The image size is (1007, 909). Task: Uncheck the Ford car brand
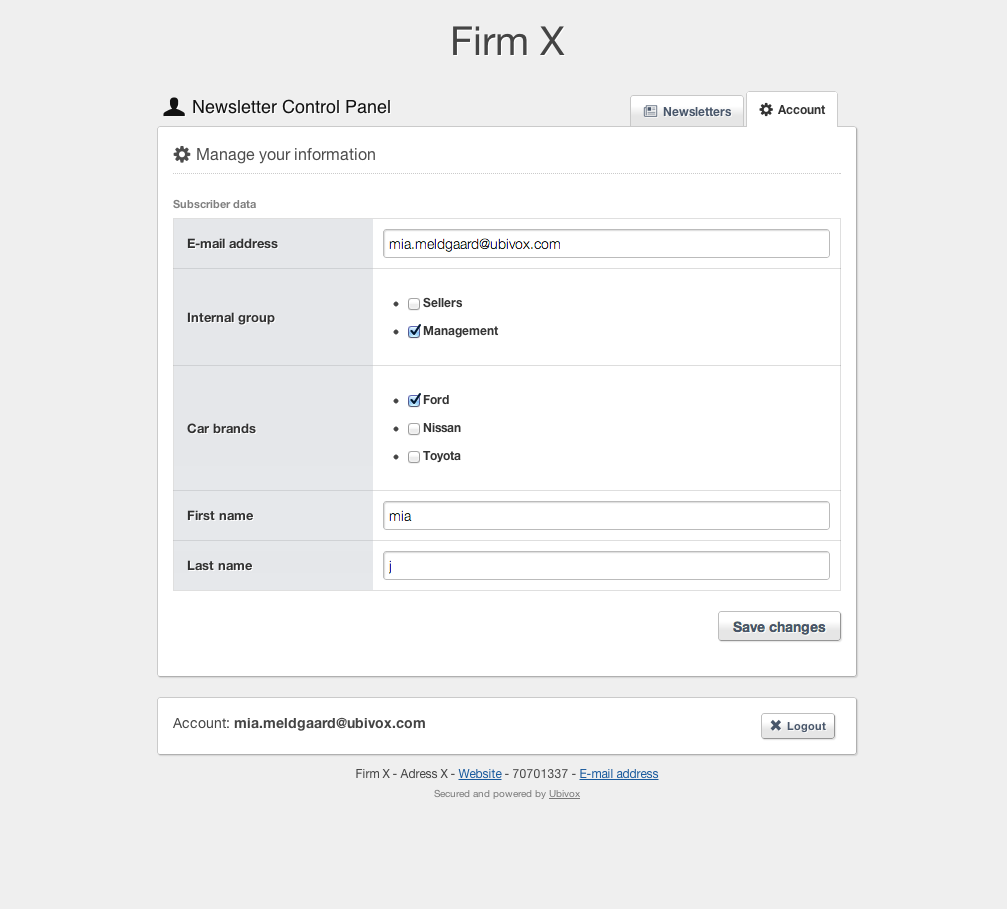(414, 400)
